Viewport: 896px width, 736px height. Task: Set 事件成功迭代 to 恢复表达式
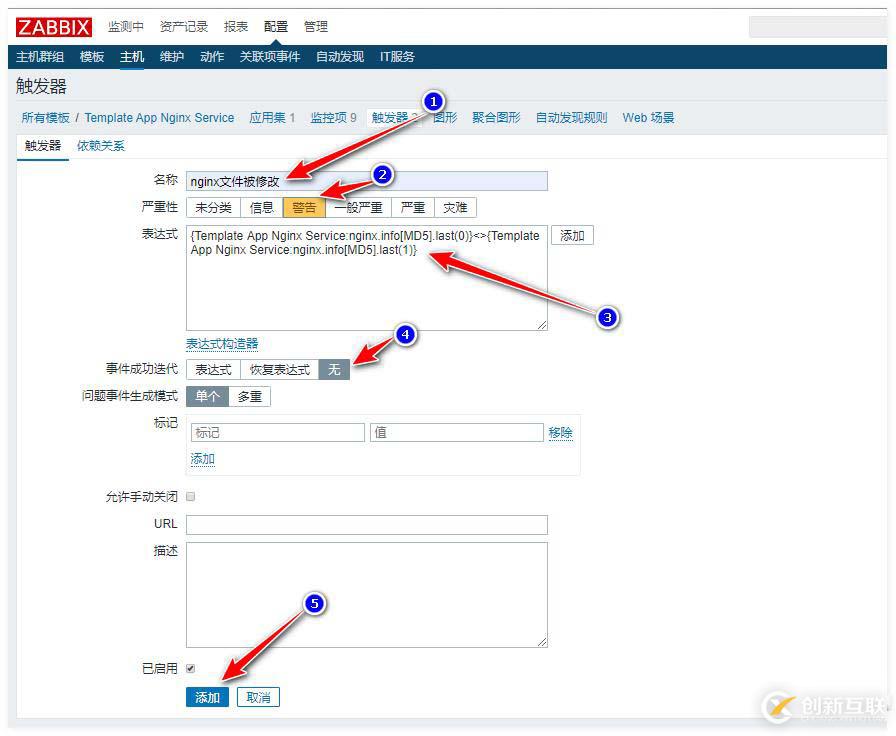coord(280,370)
